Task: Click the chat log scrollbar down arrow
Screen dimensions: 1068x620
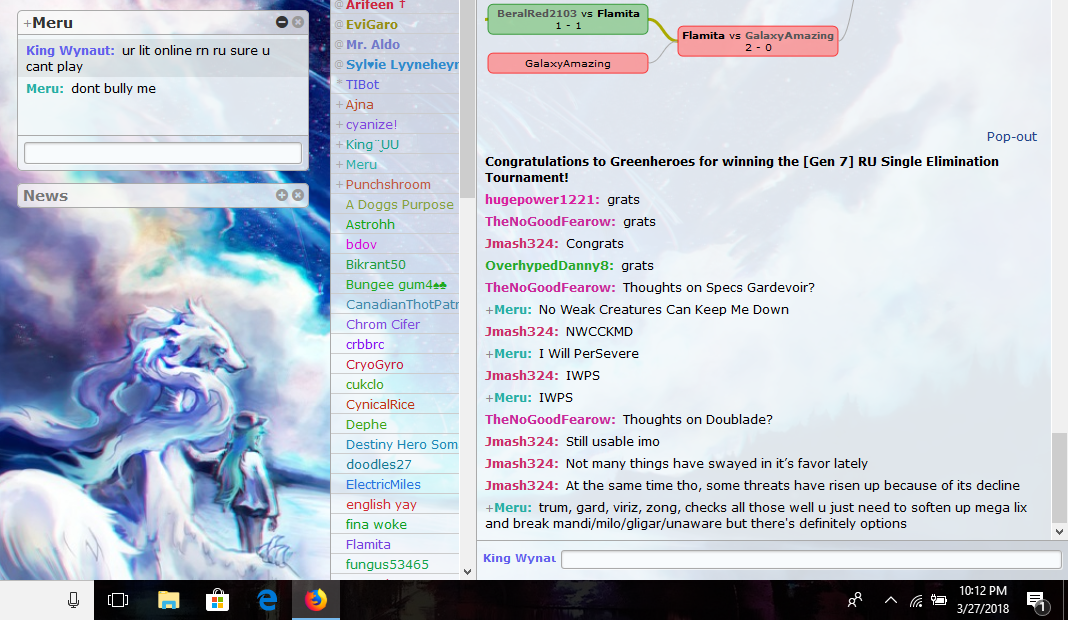Action: [x=1059, y=531]
